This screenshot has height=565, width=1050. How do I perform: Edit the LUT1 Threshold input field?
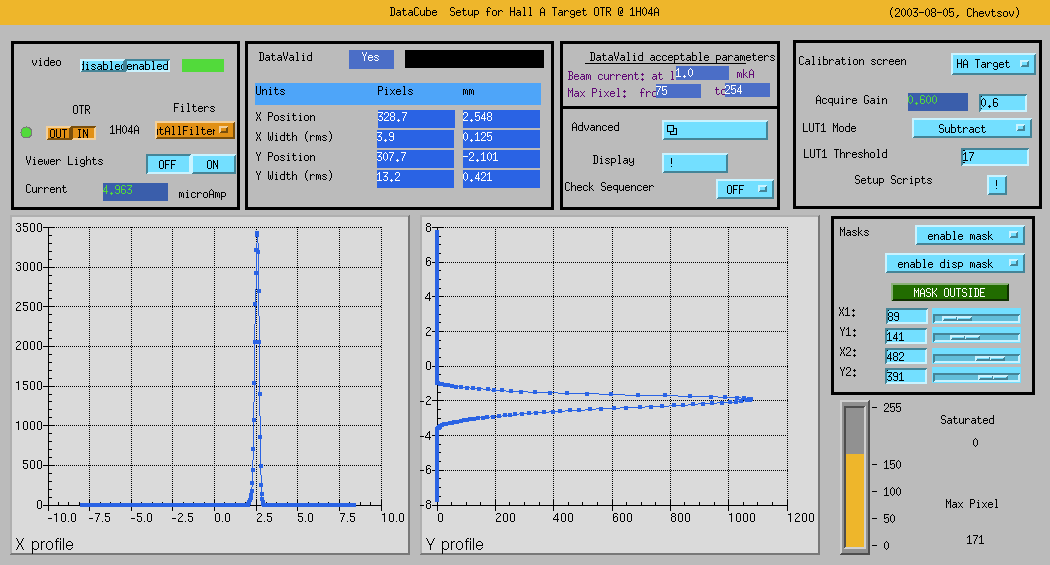tap(994, 157)
